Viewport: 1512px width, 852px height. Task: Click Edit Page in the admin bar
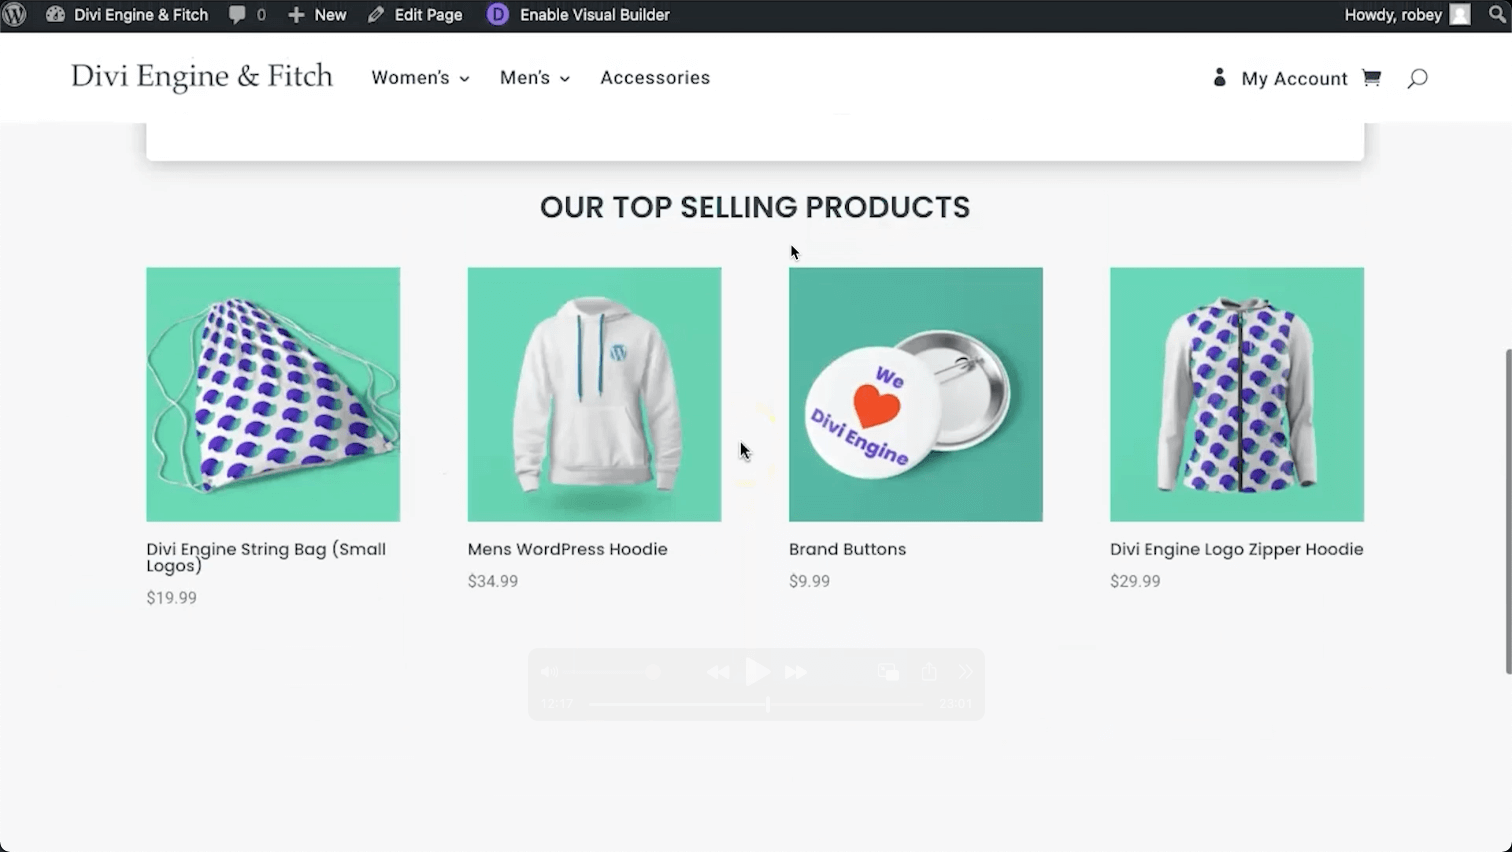pos(415,15)
